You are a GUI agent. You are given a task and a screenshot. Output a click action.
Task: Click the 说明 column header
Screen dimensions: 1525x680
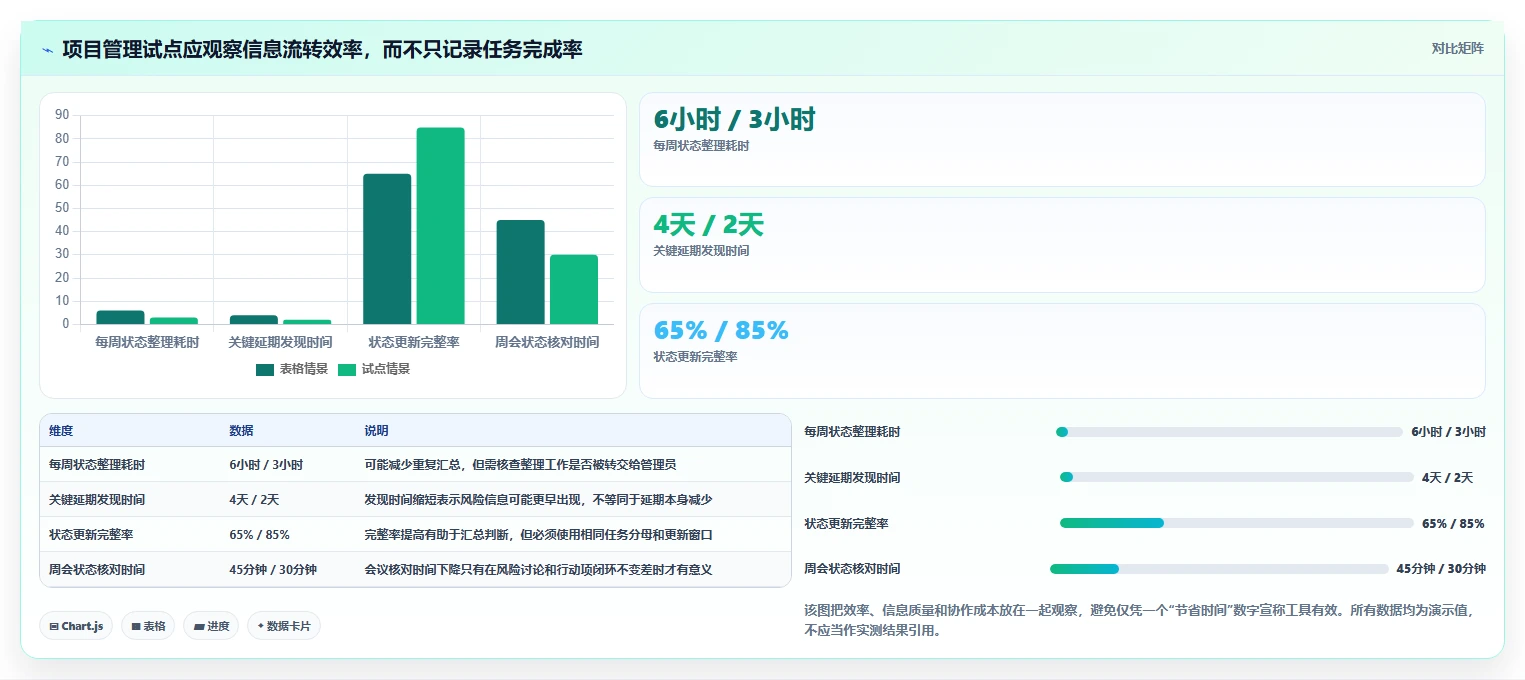point(376,431)
